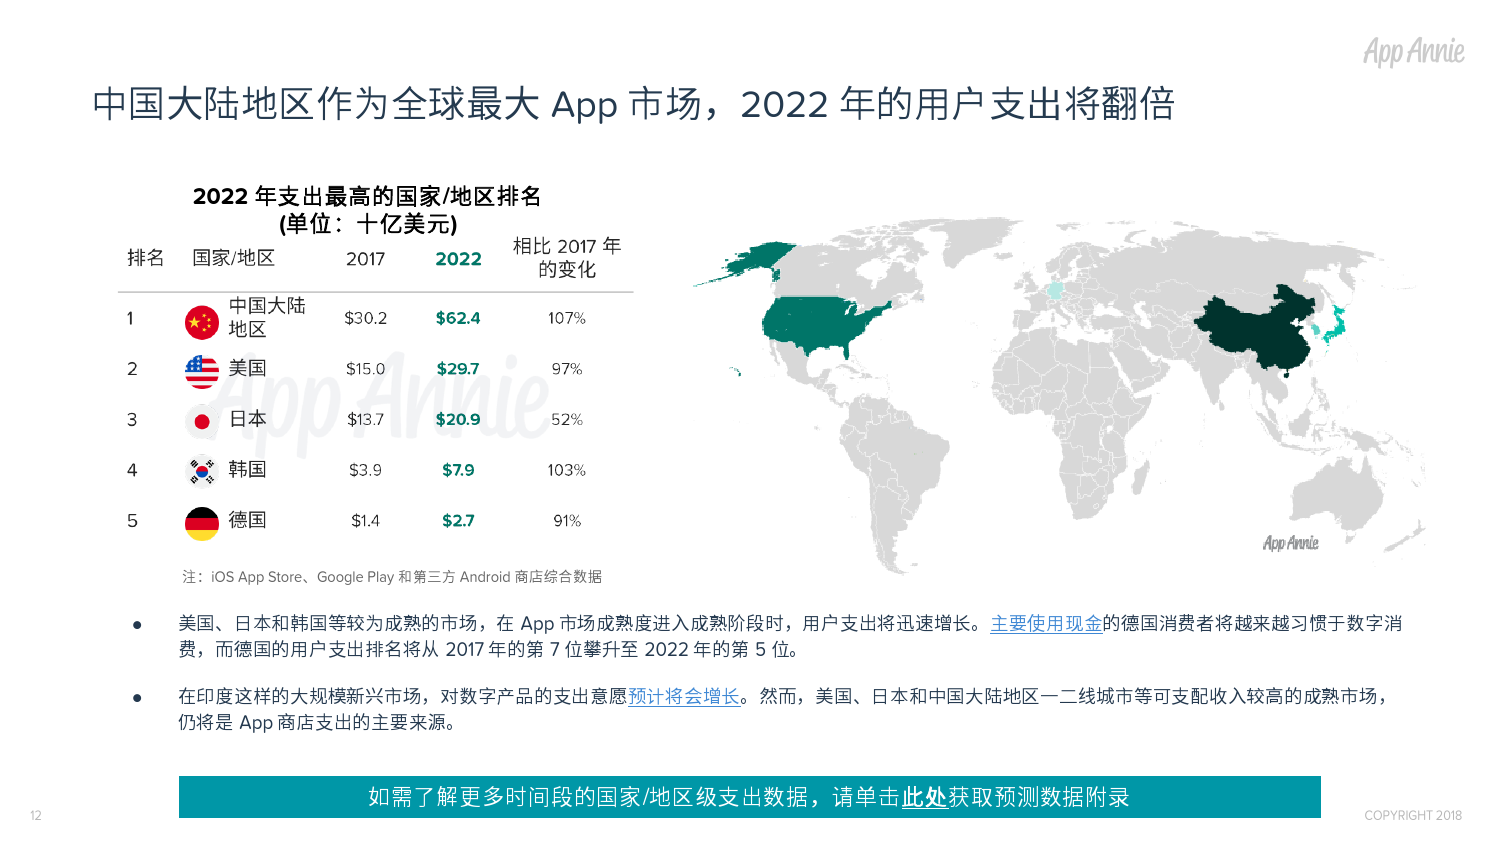
Task: Click rank number 5 in the table
Action: point(132,521)
